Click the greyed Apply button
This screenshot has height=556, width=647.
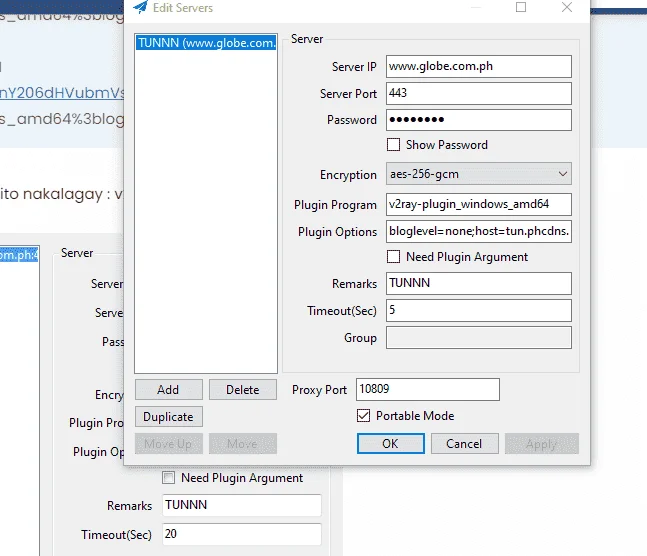541,444
